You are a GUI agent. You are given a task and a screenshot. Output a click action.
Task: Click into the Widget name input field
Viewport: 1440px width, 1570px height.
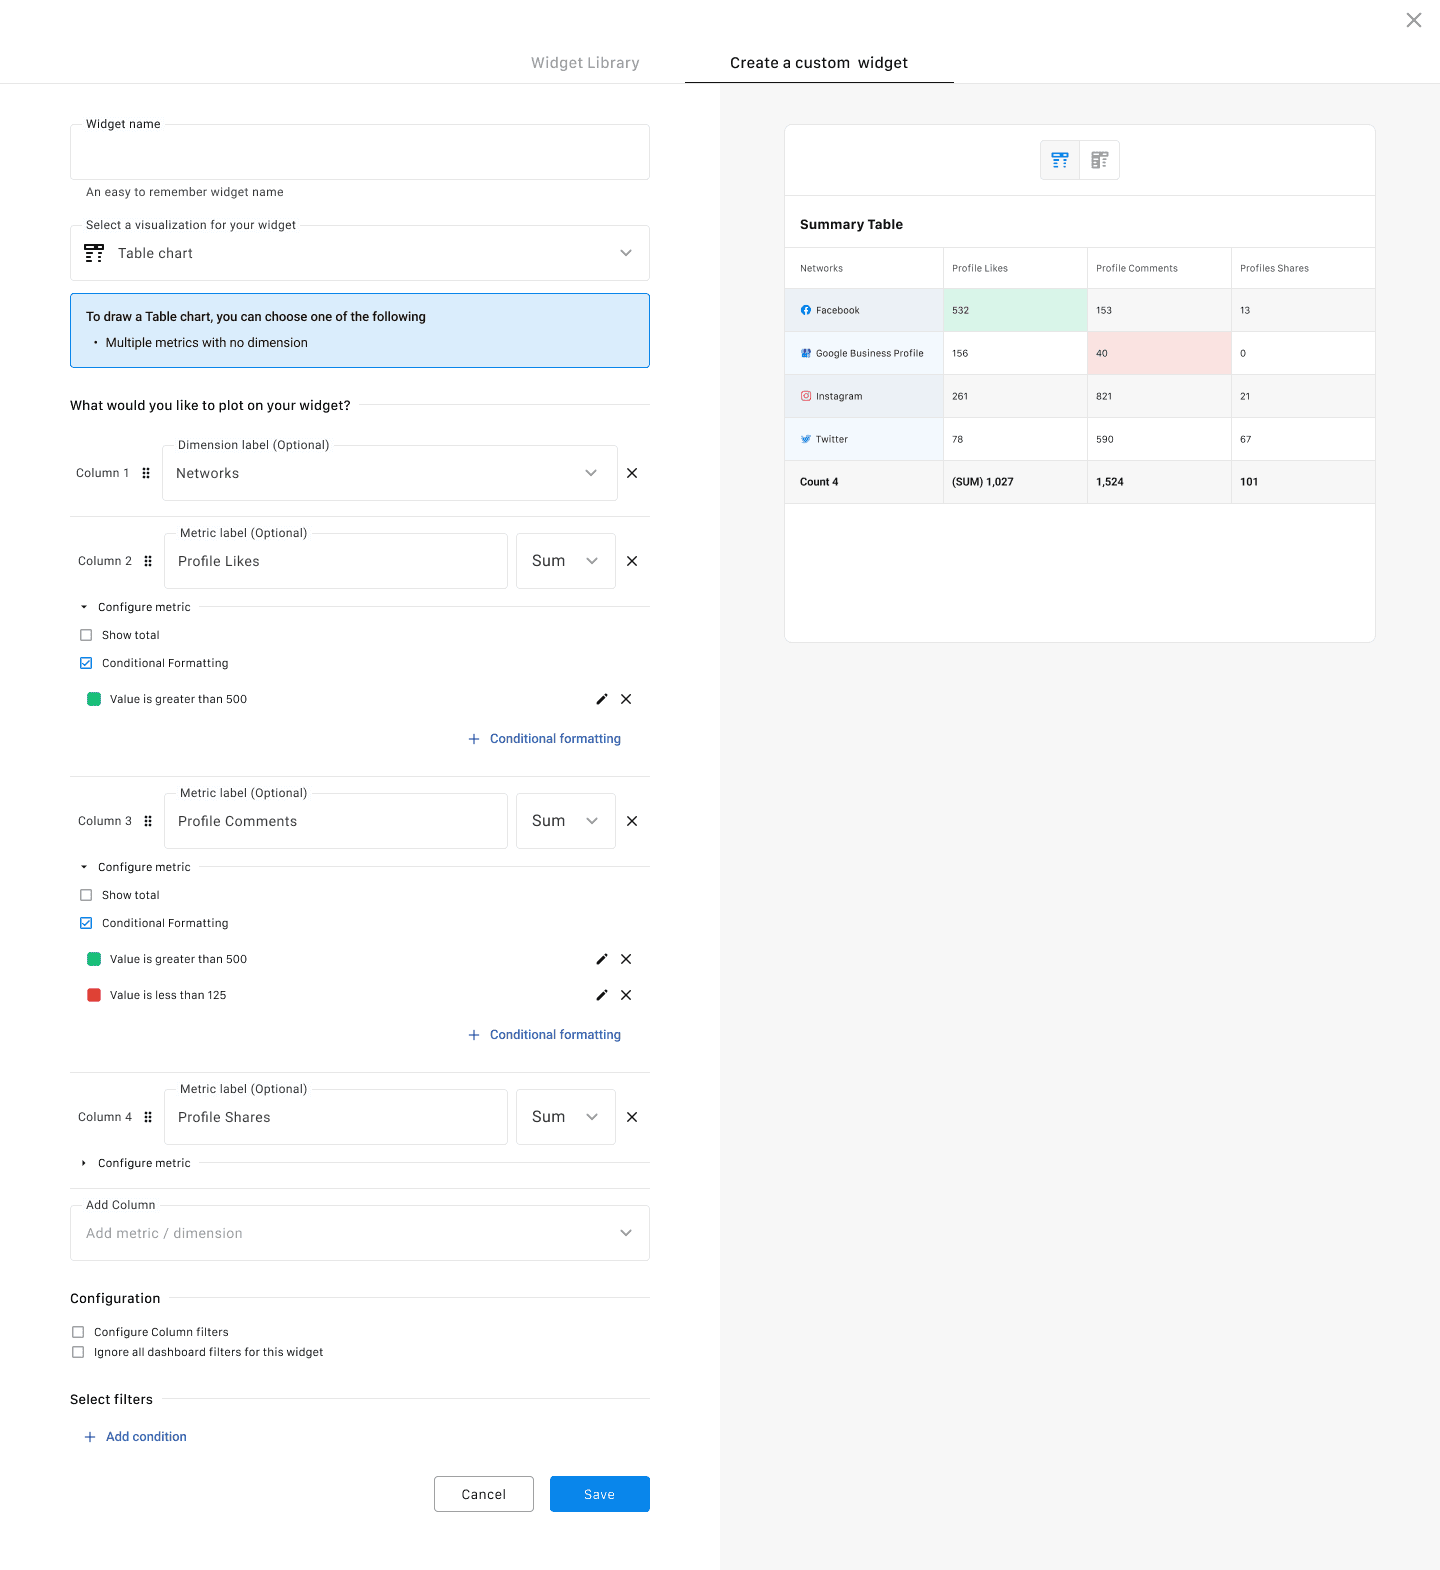coord(360,153)
